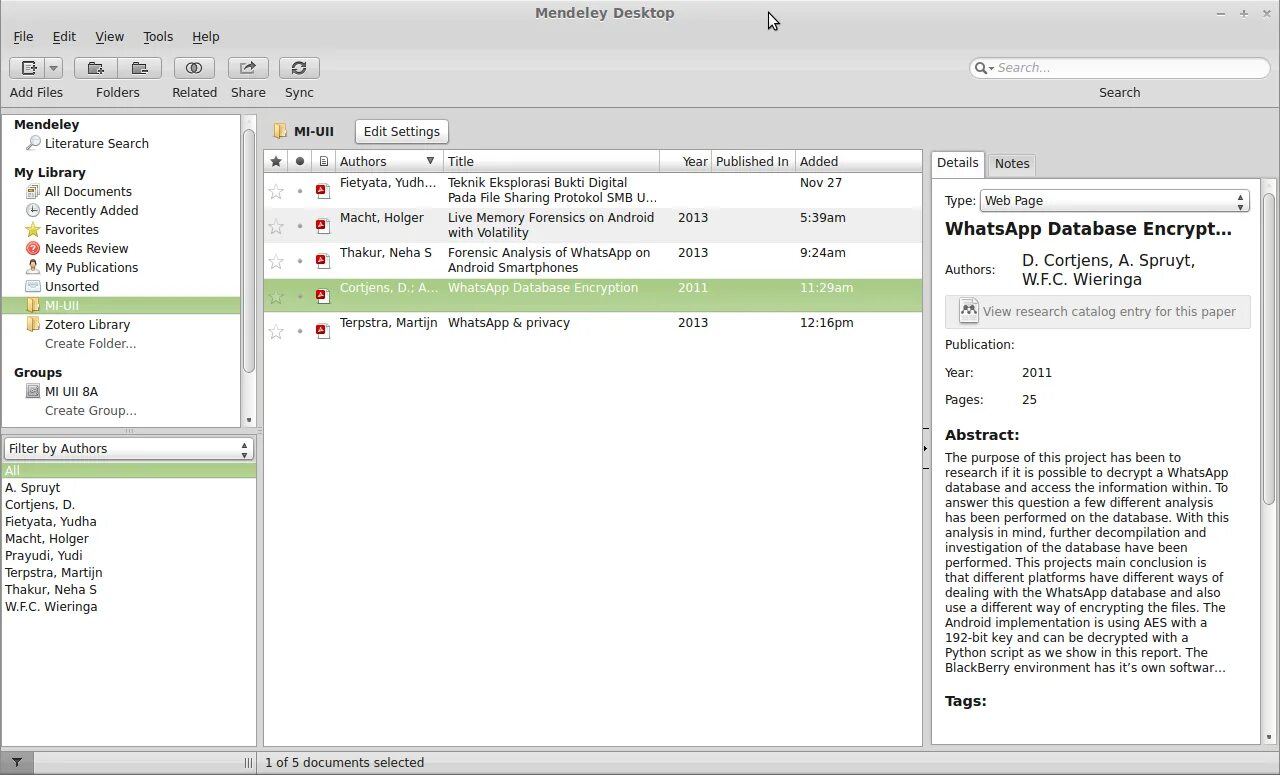Select All Documents in My Library
The image size is (1280, 775).
88,191
